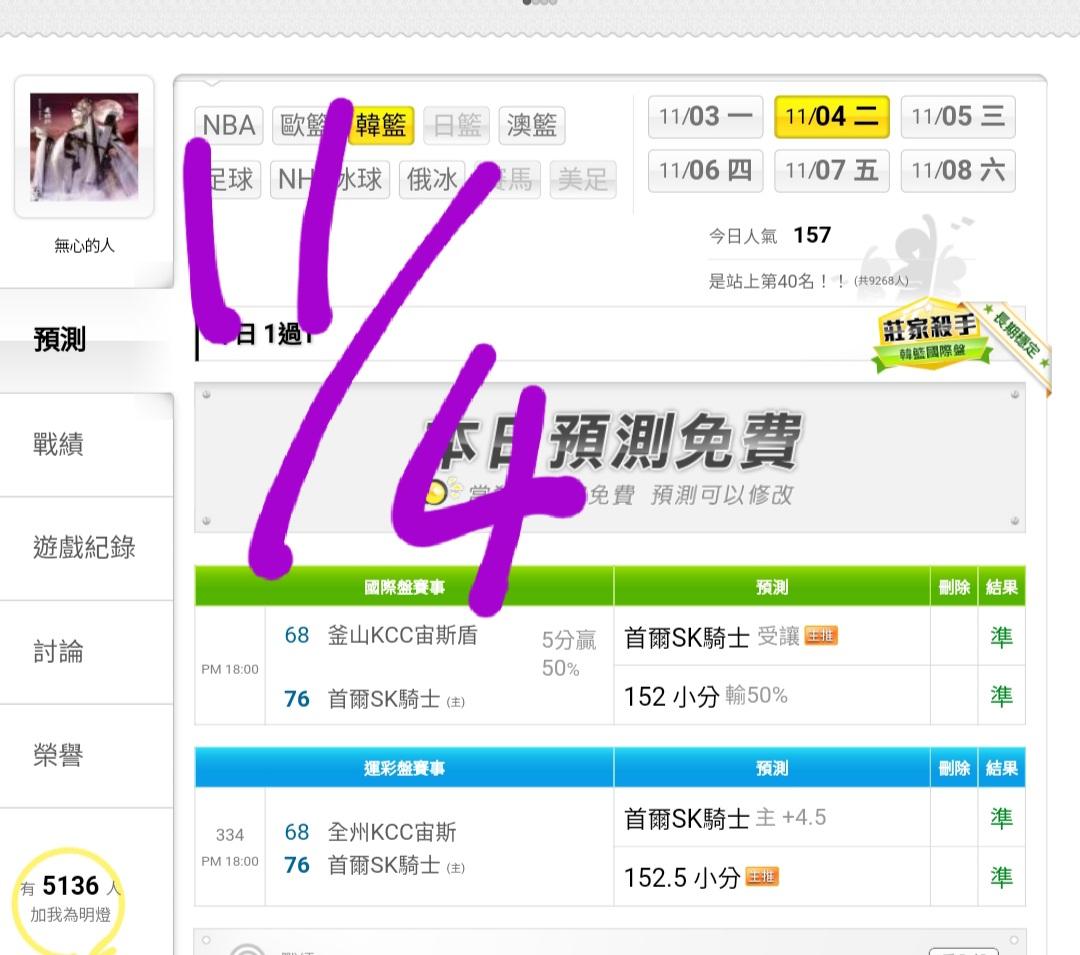Viewport: 1080px width, 955px height.
Task: Switch to the 韓籃 league tab
Action: click(382, 125)
